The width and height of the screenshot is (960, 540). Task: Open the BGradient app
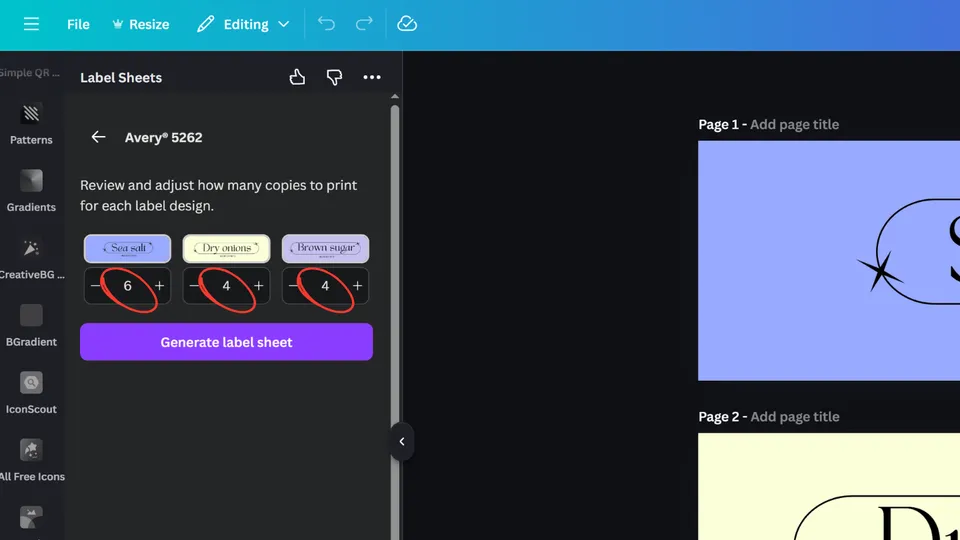31,326
